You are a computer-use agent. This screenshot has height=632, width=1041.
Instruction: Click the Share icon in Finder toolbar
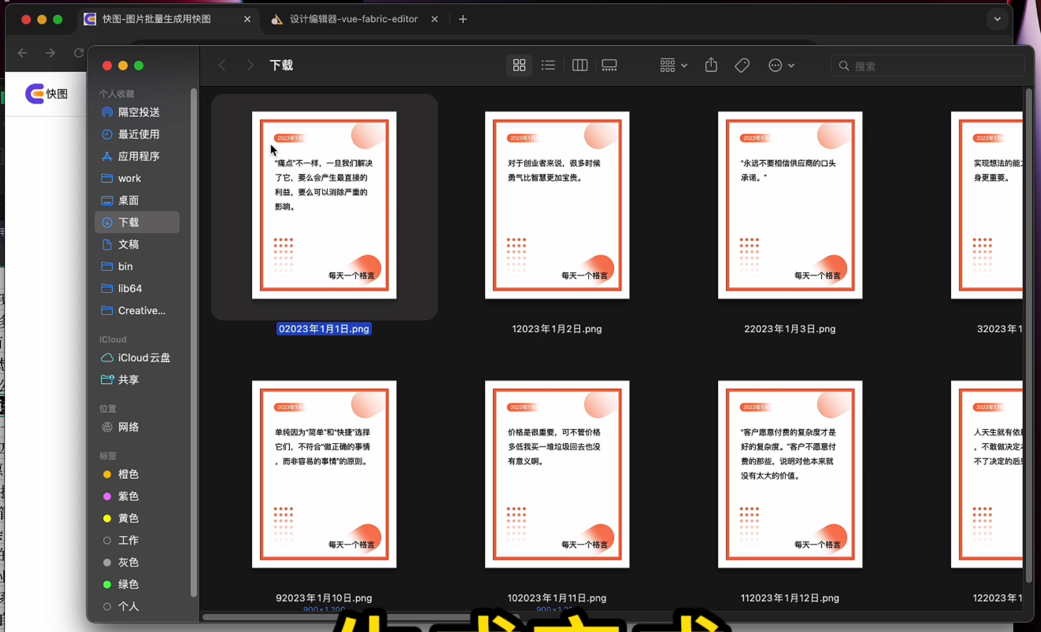711,66
